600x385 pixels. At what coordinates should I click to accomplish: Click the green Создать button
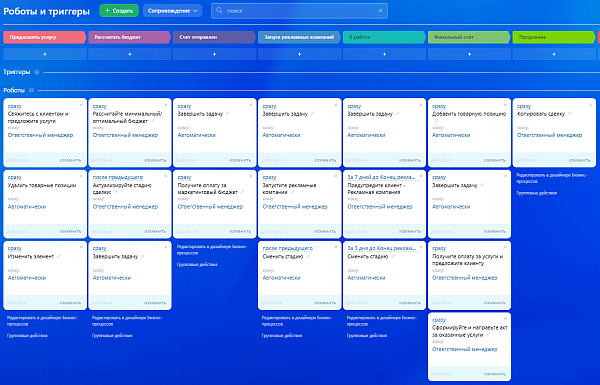coord(119,11)
